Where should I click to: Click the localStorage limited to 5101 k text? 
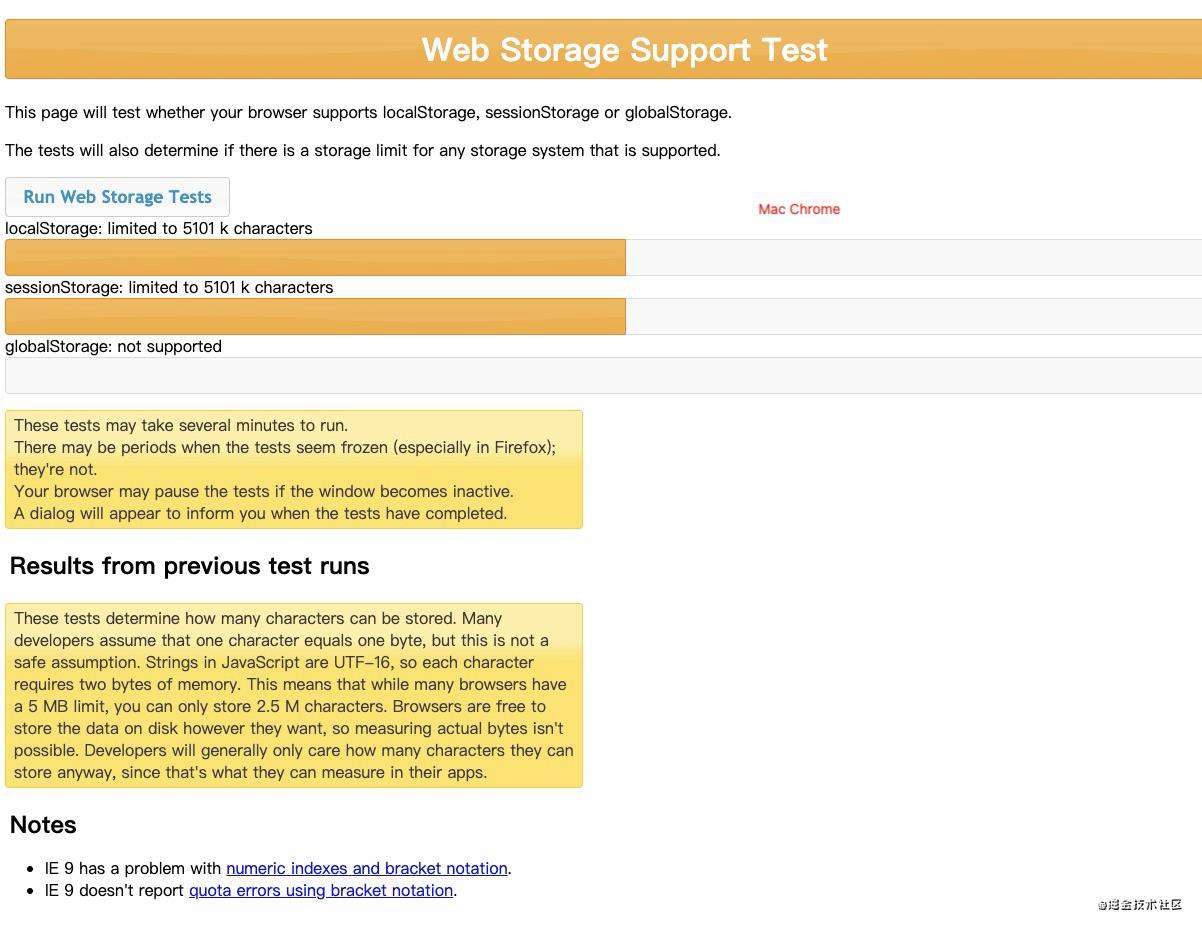(x=159, y=228)
